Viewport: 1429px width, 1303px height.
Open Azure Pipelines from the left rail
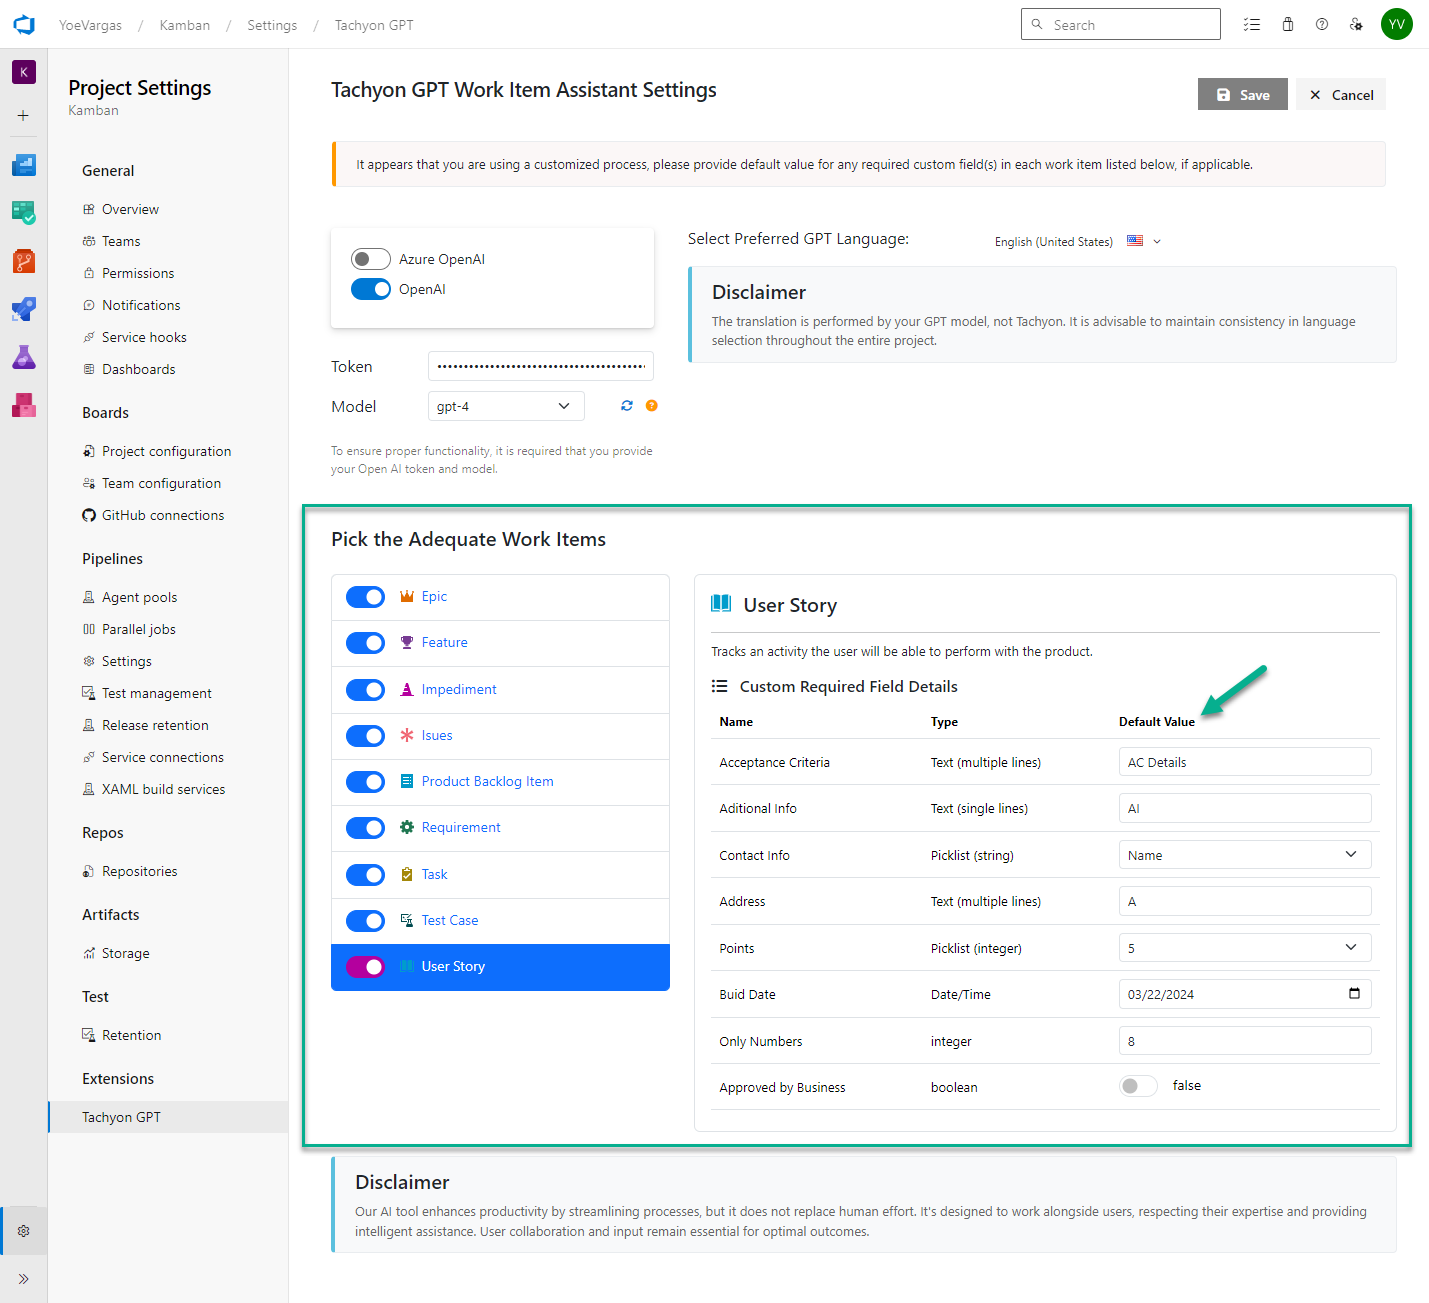click(24, 309)
